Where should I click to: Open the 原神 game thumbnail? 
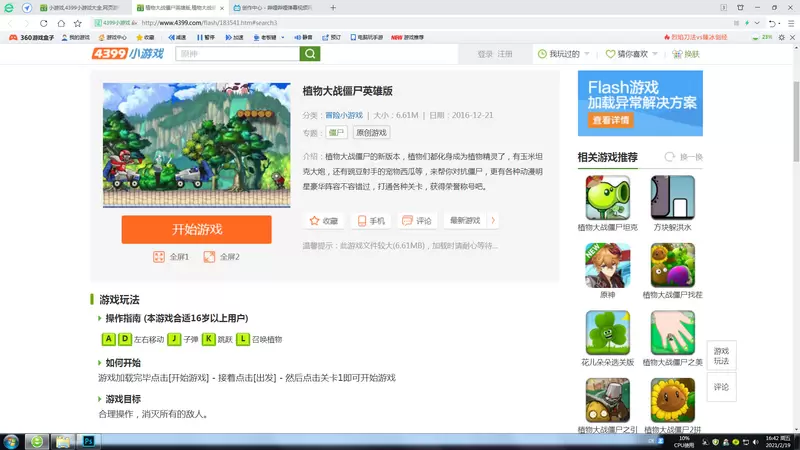608,265
